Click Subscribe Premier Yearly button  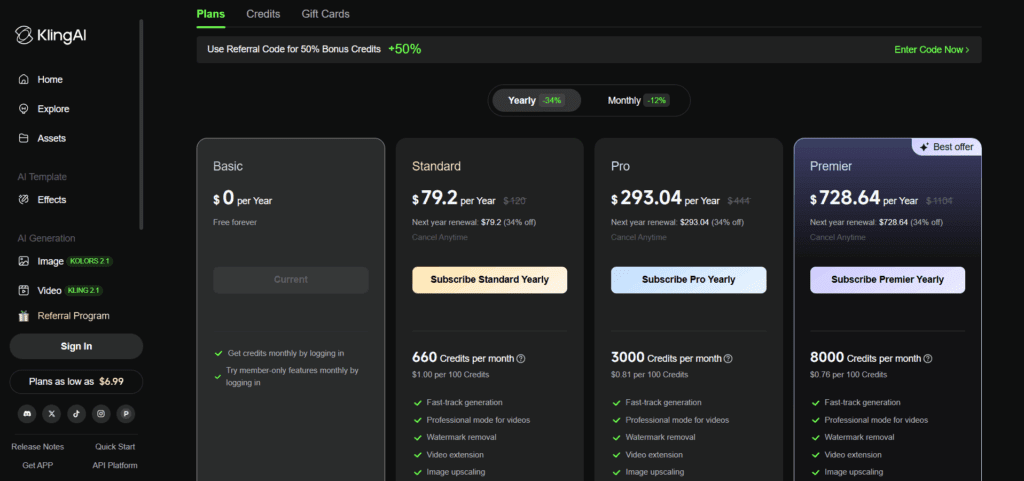pos(888,279)
